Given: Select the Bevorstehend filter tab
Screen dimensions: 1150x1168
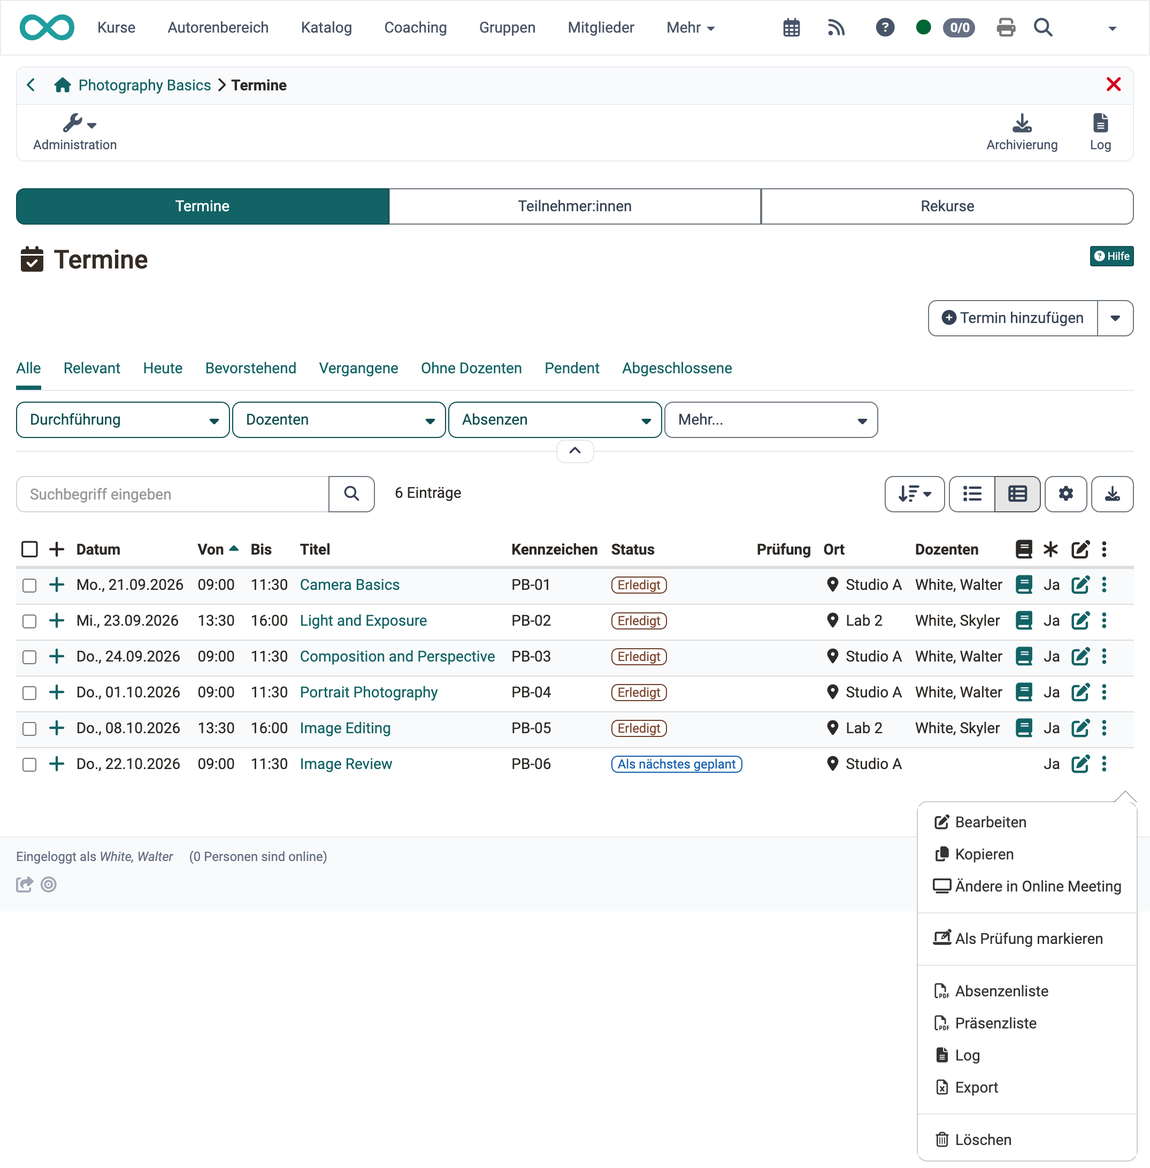Looking at the screenshot, I should pyautogui.click(x=250, y=368).
